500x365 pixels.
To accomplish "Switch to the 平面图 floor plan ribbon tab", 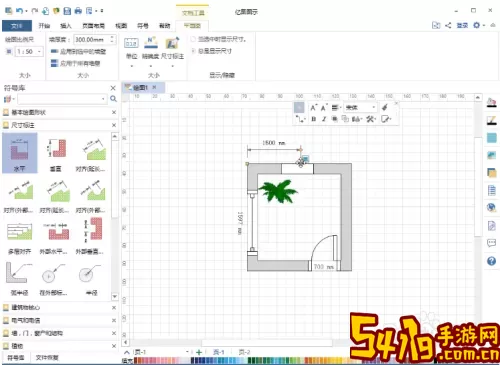I will point(192,26).
